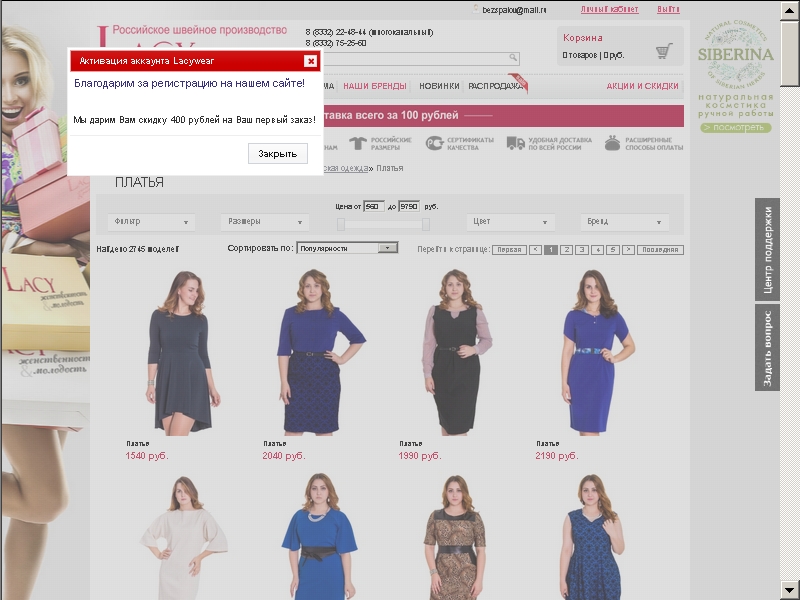Click the Сертификаты качества icon
The image size is (800, 600).
[x=434, y=143]
